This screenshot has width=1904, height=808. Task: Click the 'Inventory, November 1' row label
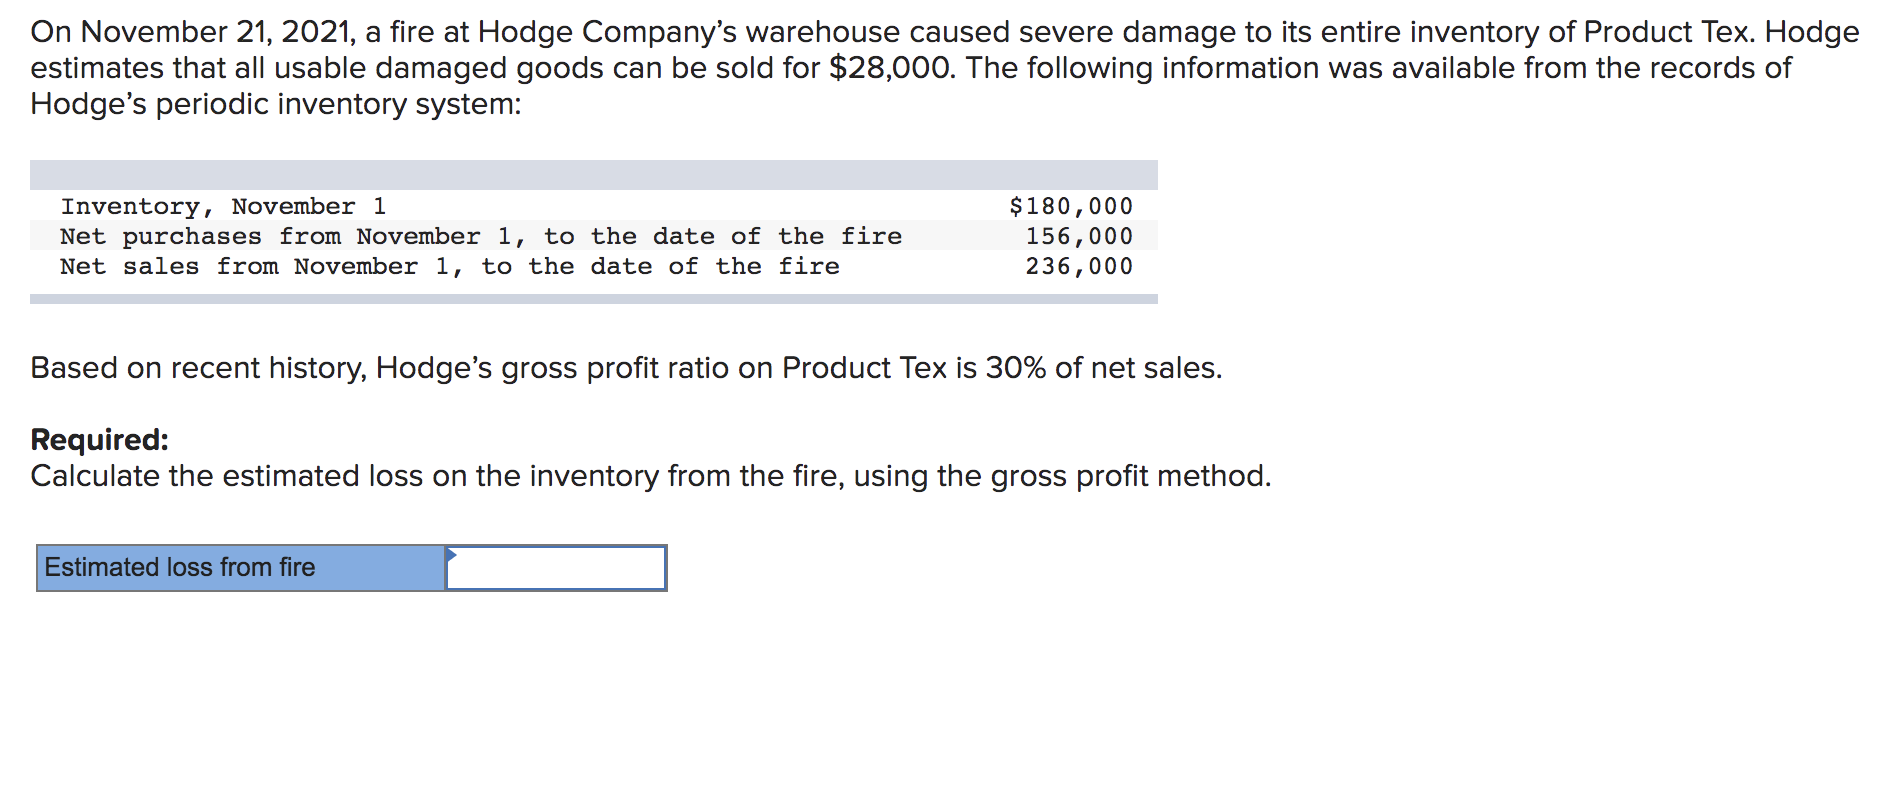click(223, 206)
